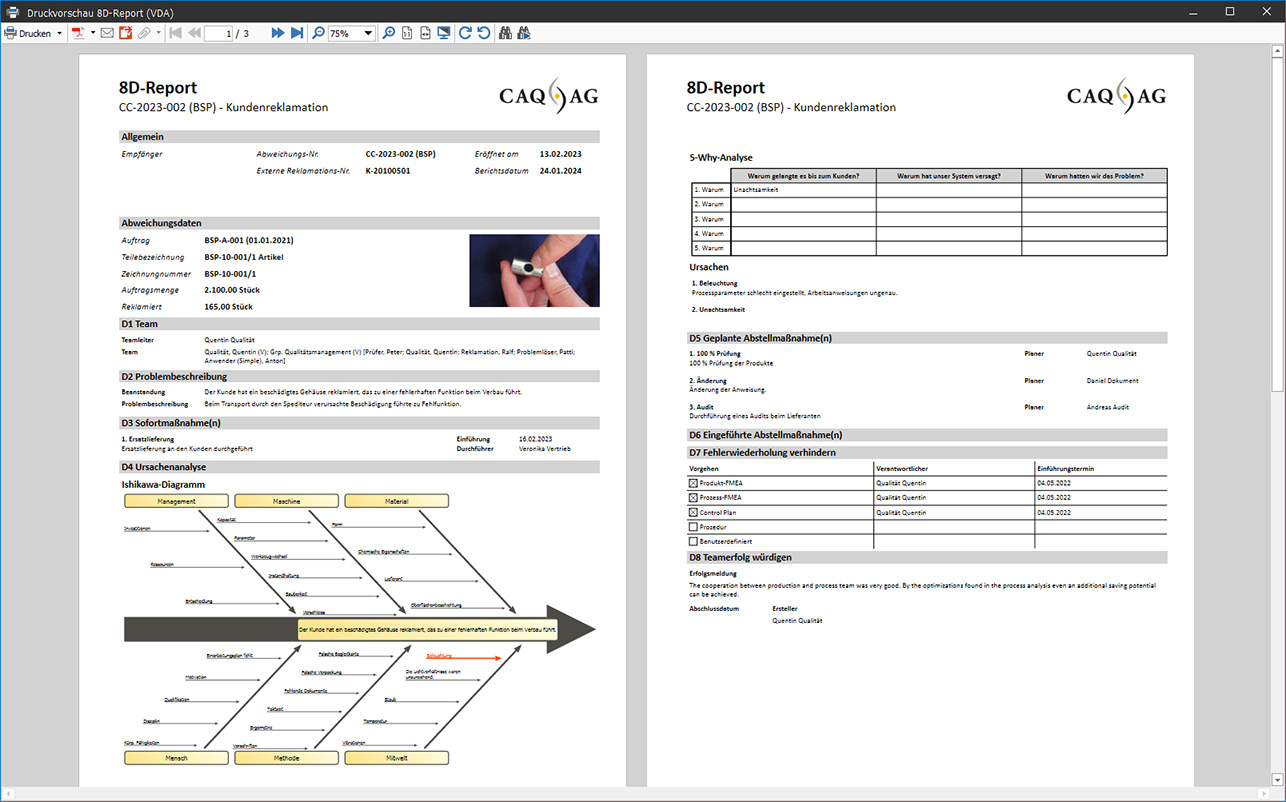The width and height of the screenshot is (1286, 802).
Task: Click the '5-Why-Analyse' heading
Action: (721, 158)
